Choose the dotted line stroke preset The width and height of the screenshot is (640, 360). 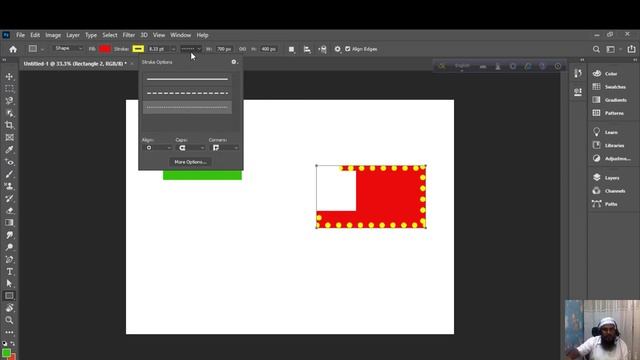(187, 107)
